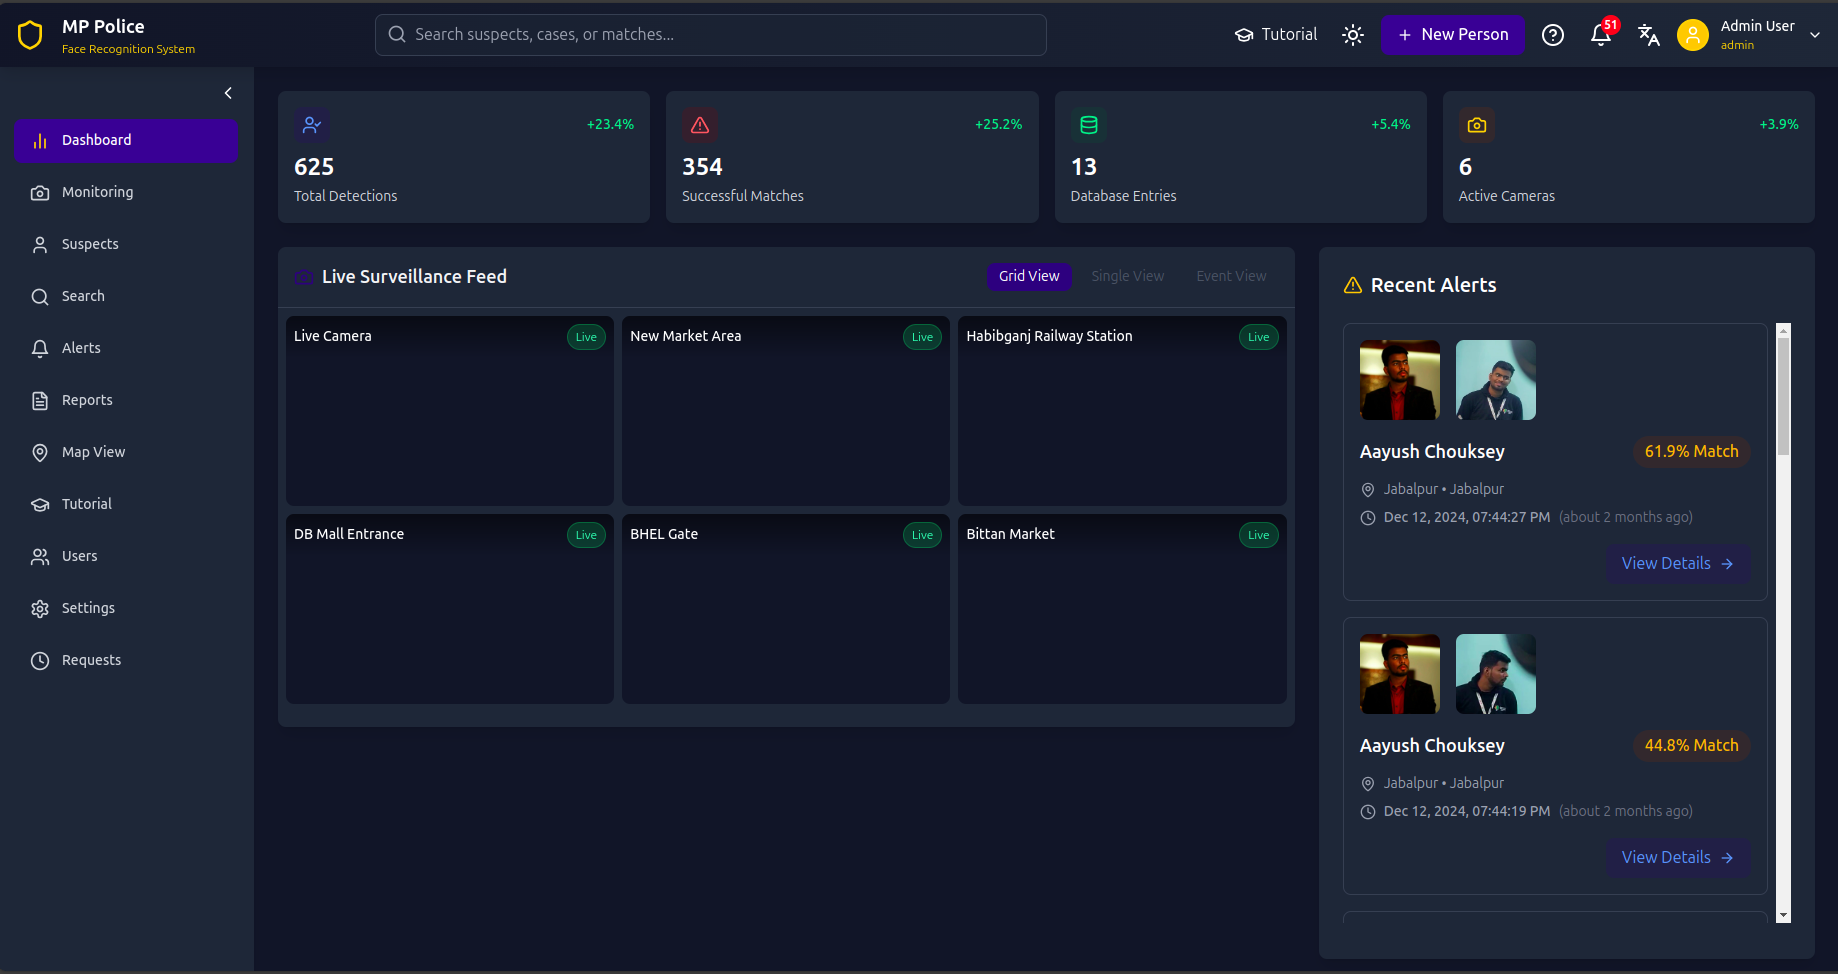The width and height of the screenshot is (1838, 974).
Task: Click the +3.9% active cameras change
Action: tap(1779, 124)
